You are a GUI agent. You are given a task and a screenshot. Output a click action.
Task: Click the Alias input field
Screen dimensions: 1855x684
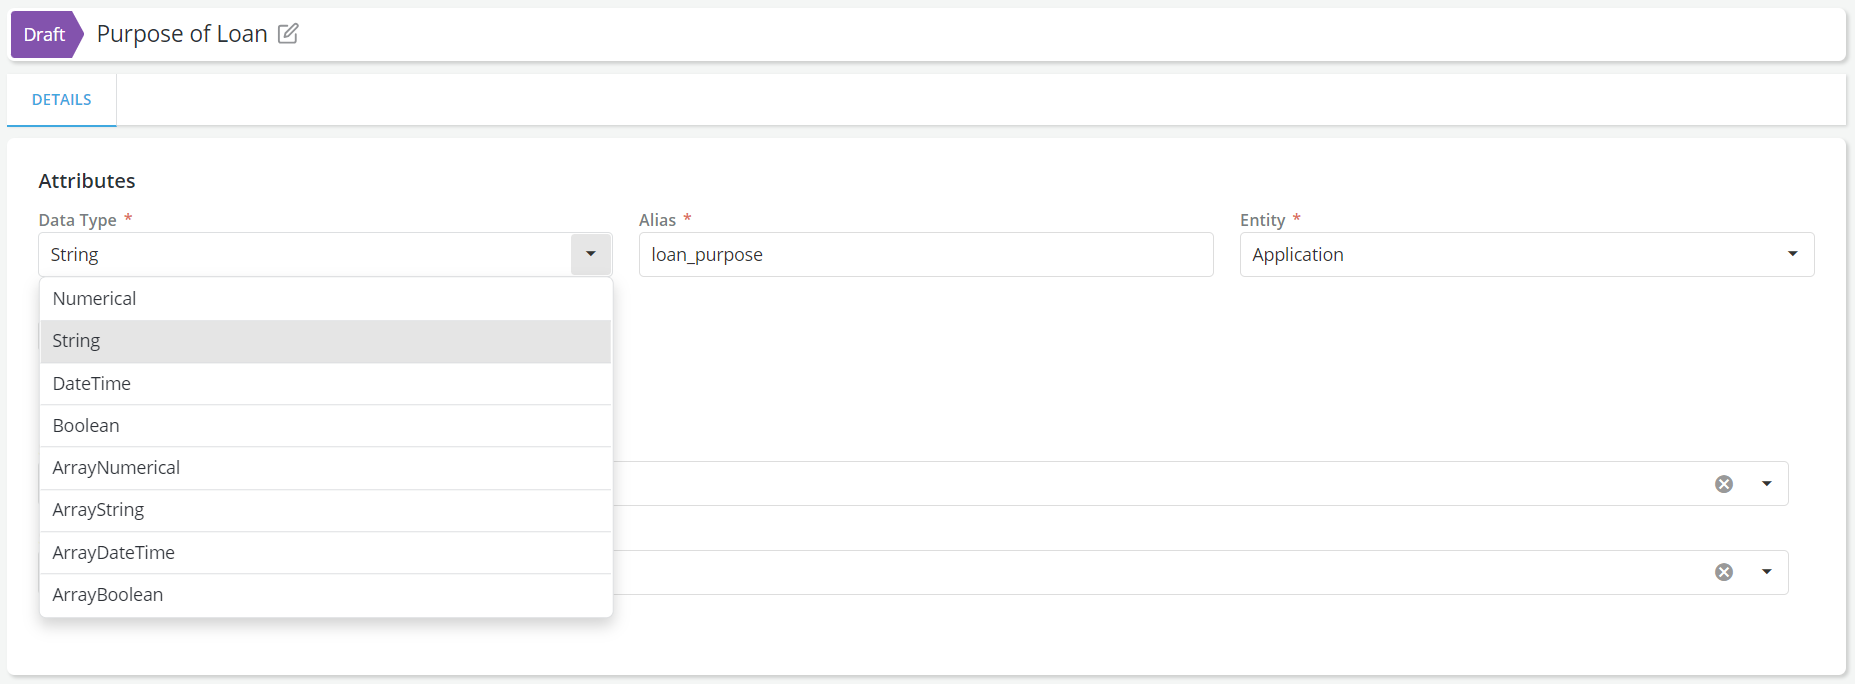[925, 255]
